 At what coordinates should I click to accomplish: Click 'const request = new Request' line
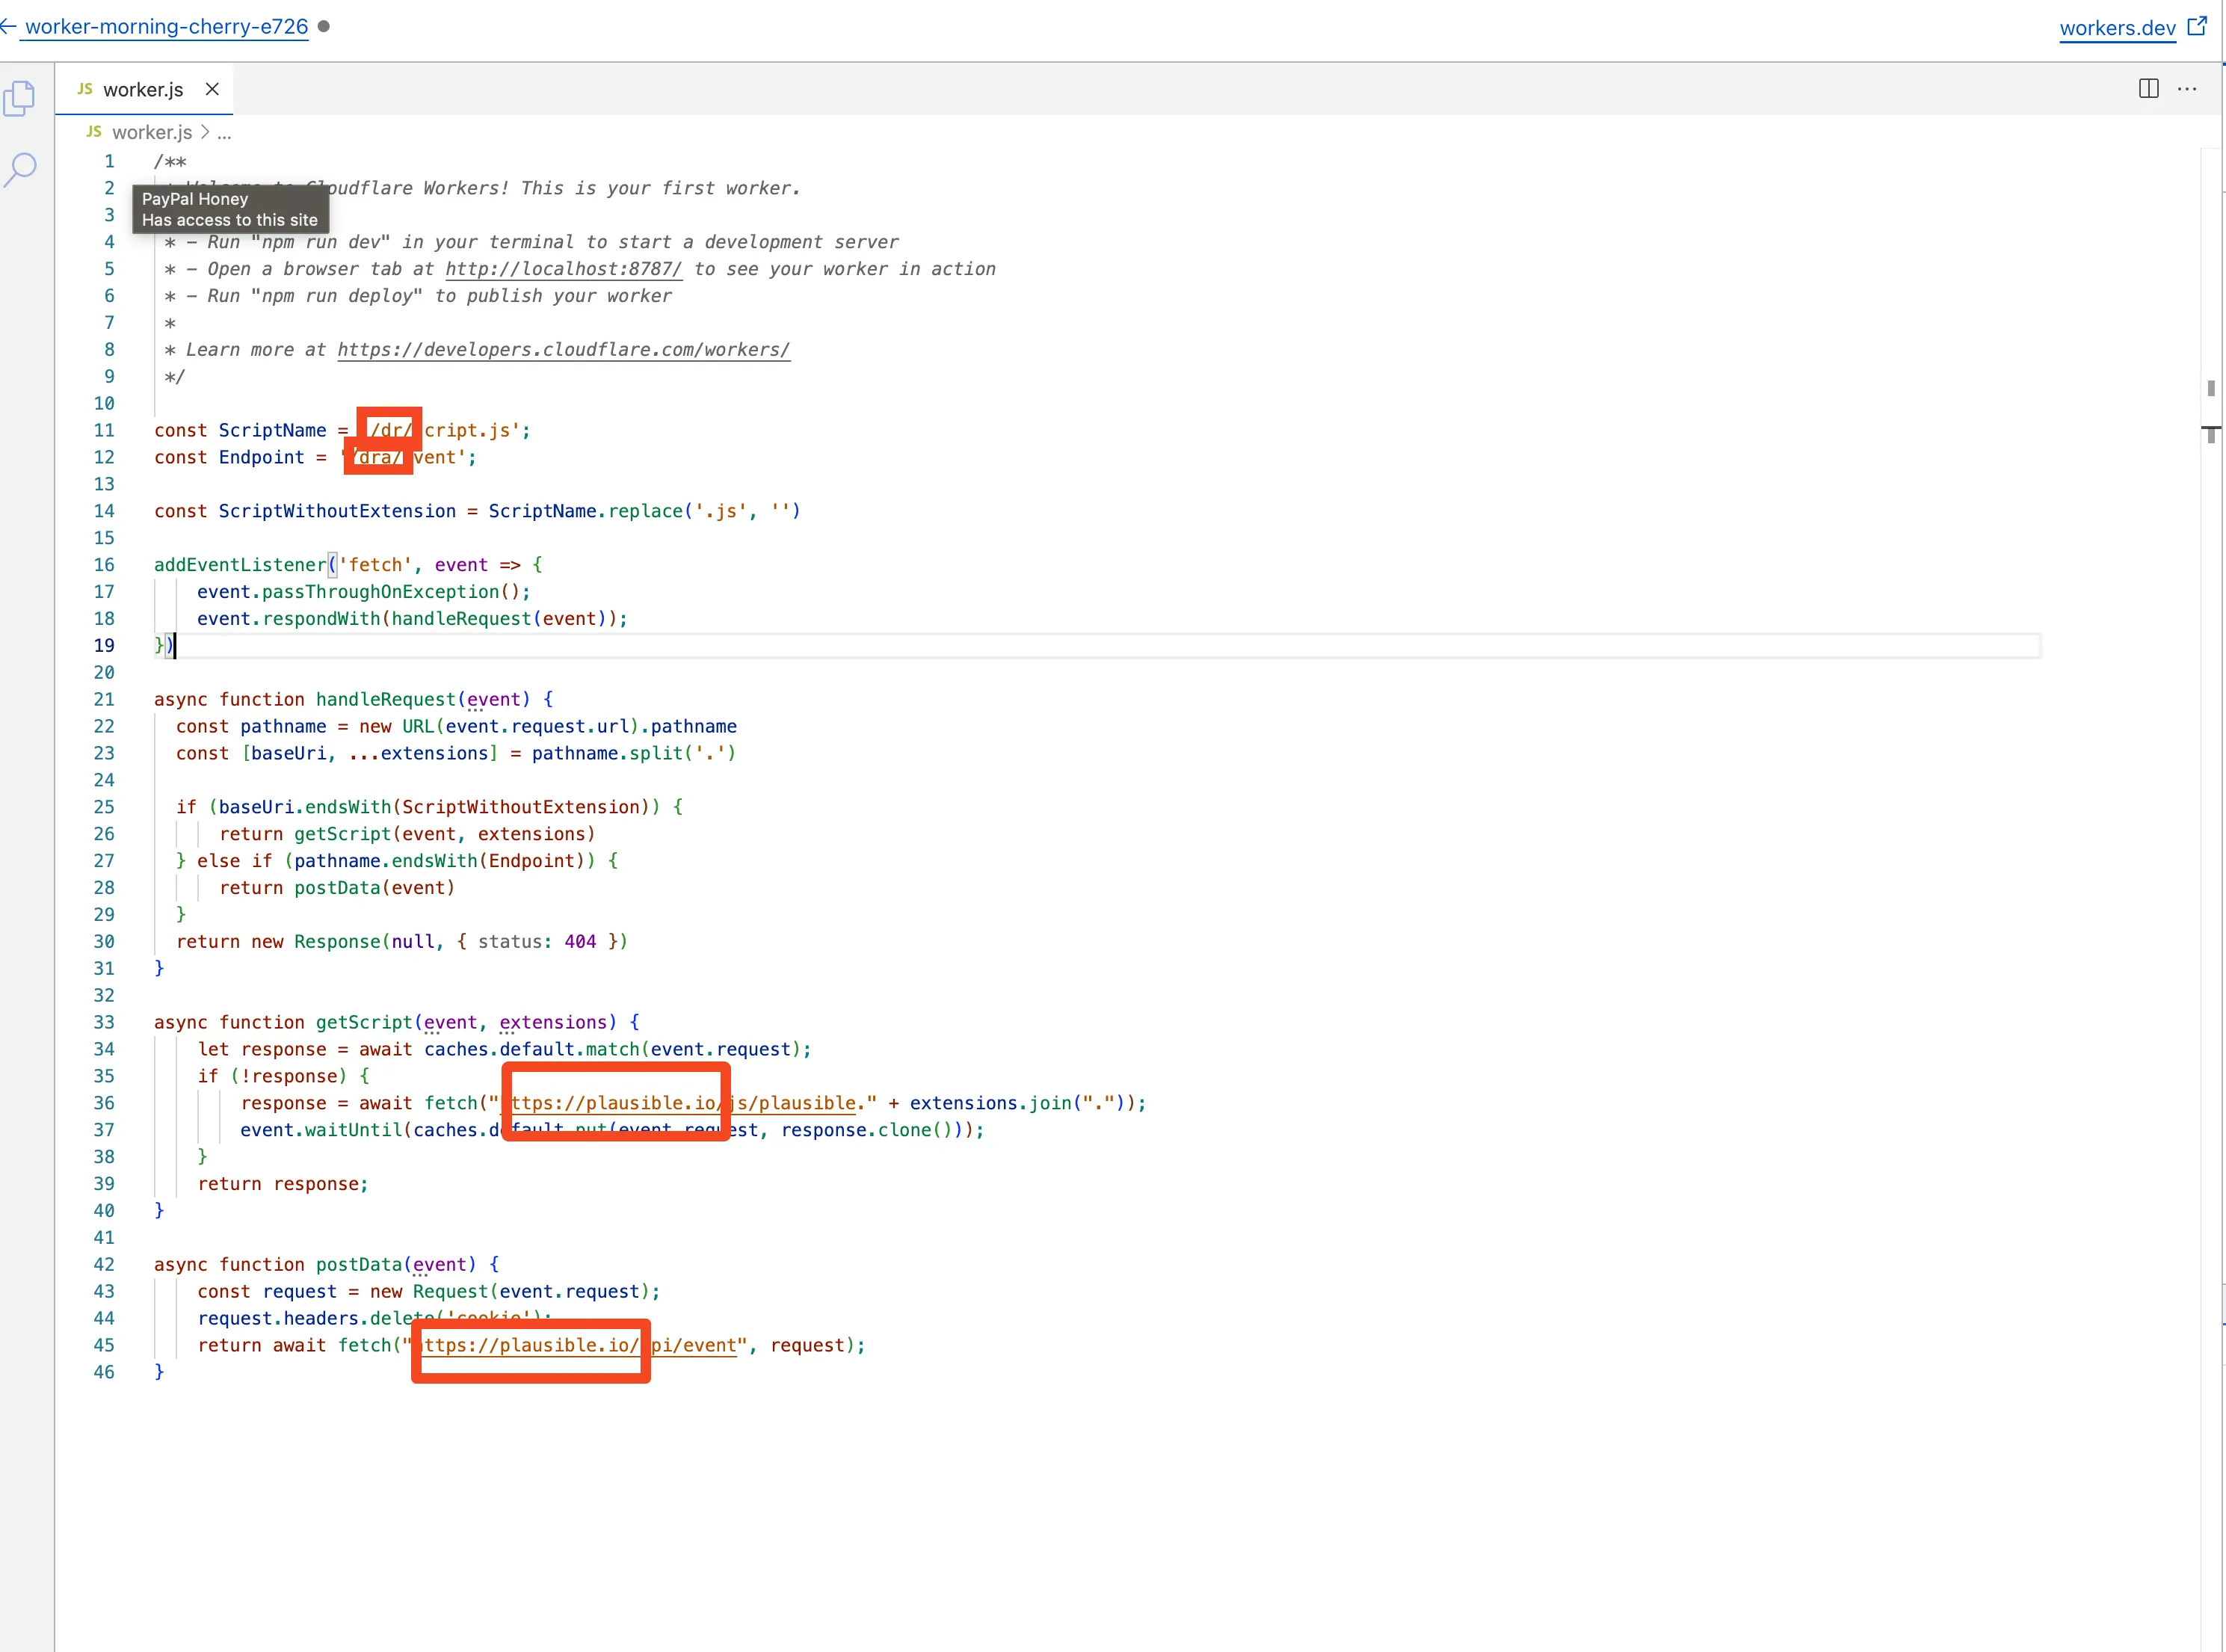pyautogui.click(x=429, y=1292)
